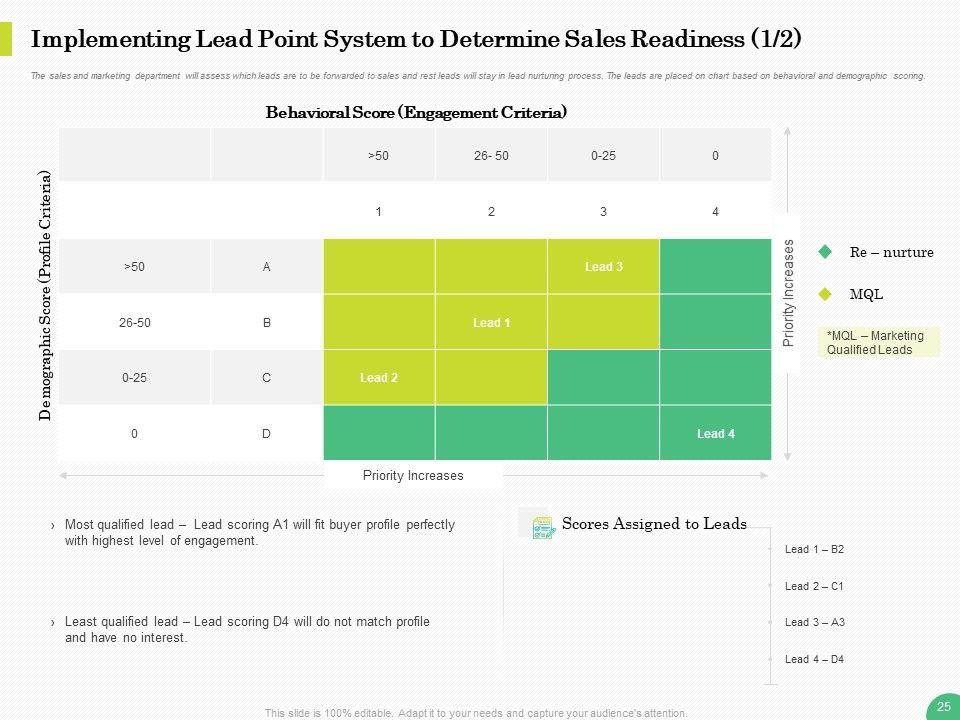Viewport: 960px width, 720px height.
Task: Click the '>50' behavioral score column header
Action: click(x=379, y=156)
